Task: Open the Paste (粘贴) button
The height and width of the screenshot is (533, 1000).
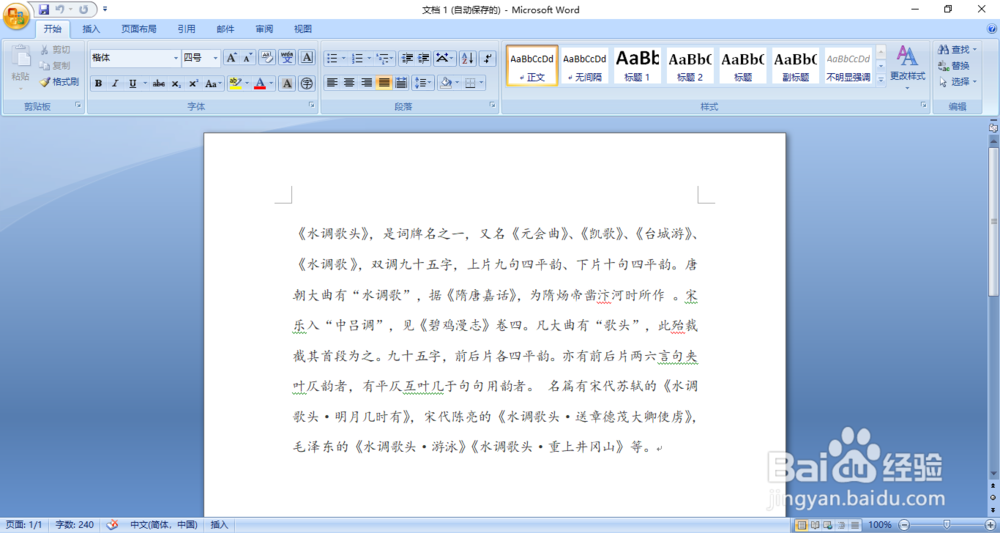Action: point(20,67)
